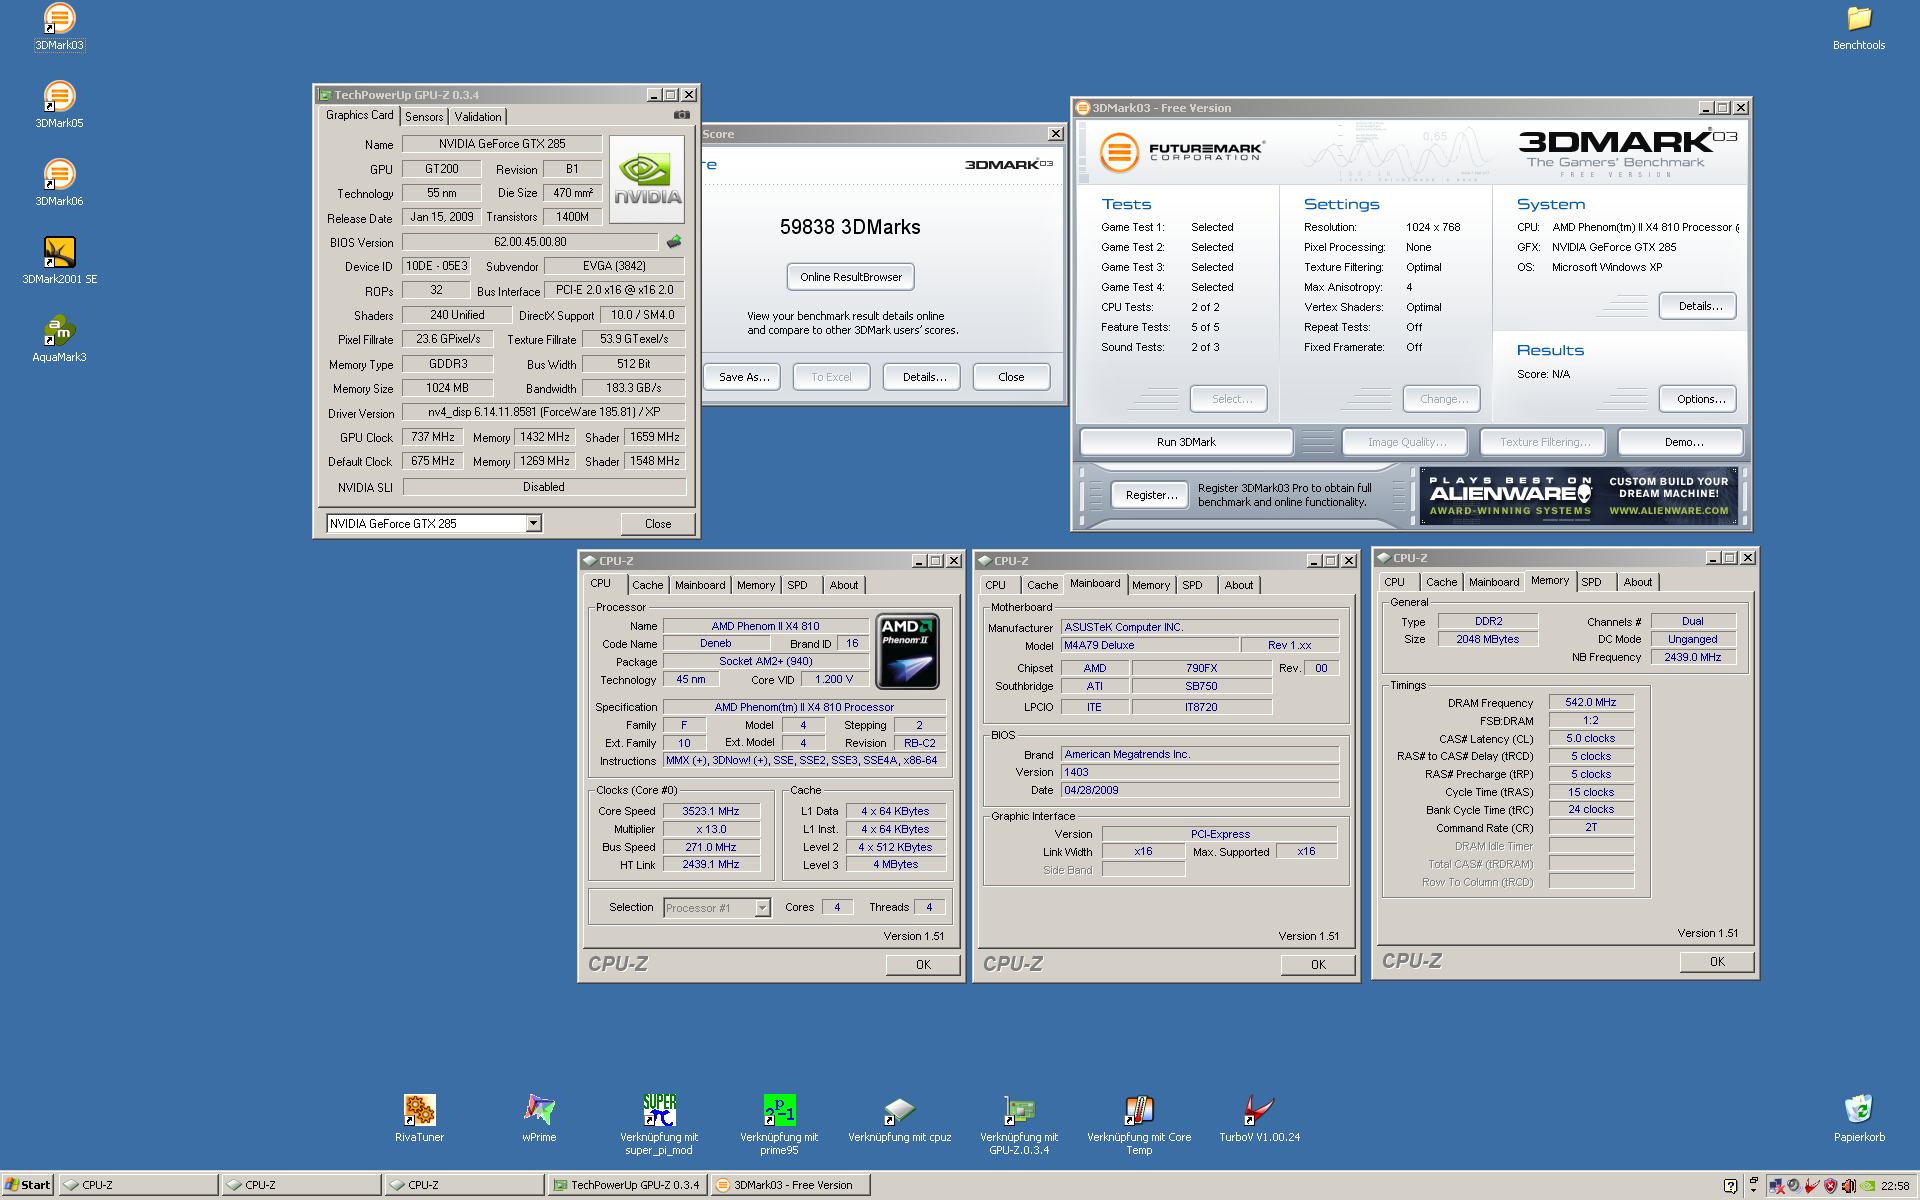Click the taskbar clock showing 22:58
This screenshot has height=1200, width=1920.
1895,1186
